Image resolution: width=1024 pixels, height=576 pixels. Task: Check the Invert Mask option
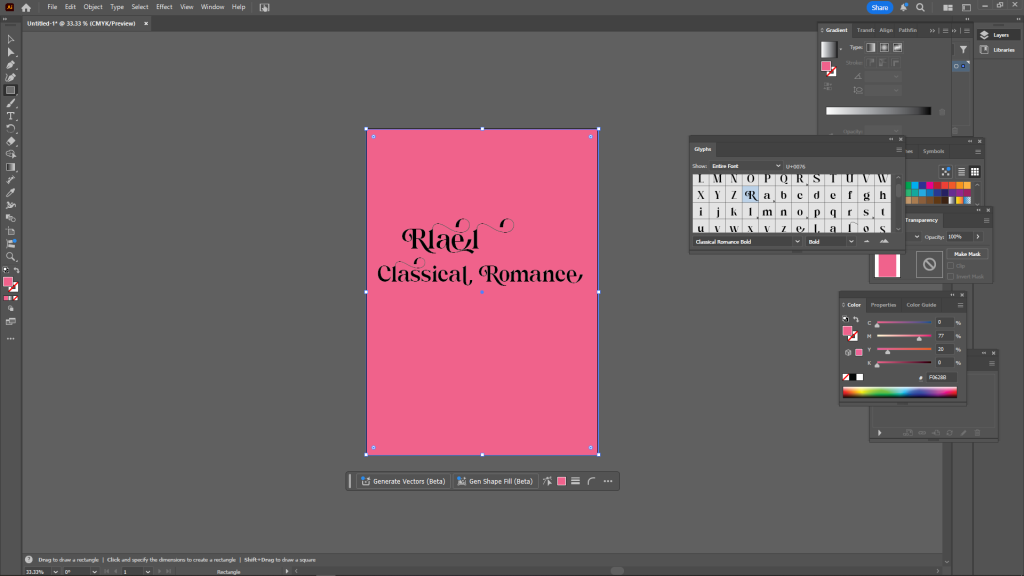(x=950, y=277)
